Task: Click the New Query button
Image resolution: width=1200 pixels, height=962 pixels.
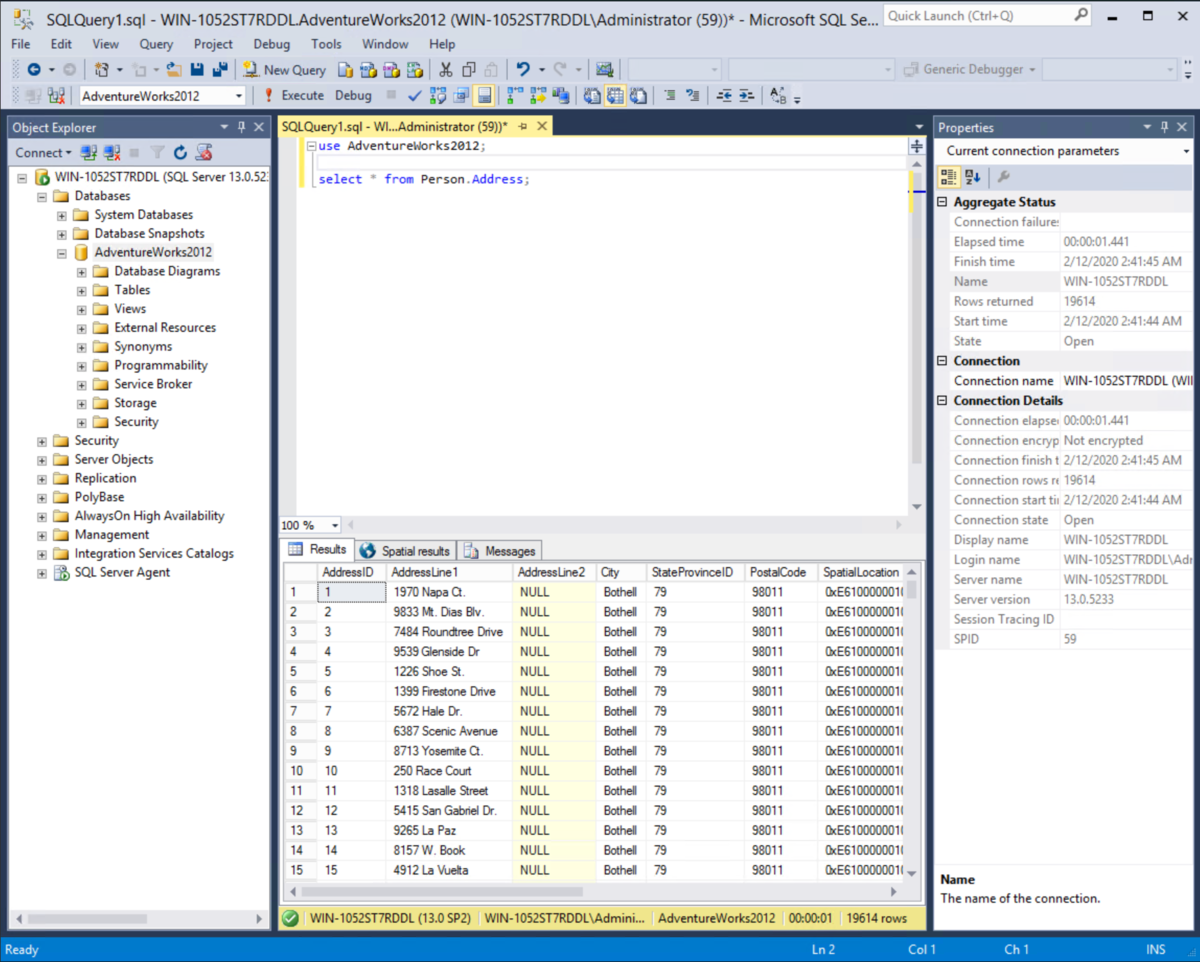Action: [x=284, y=70]
